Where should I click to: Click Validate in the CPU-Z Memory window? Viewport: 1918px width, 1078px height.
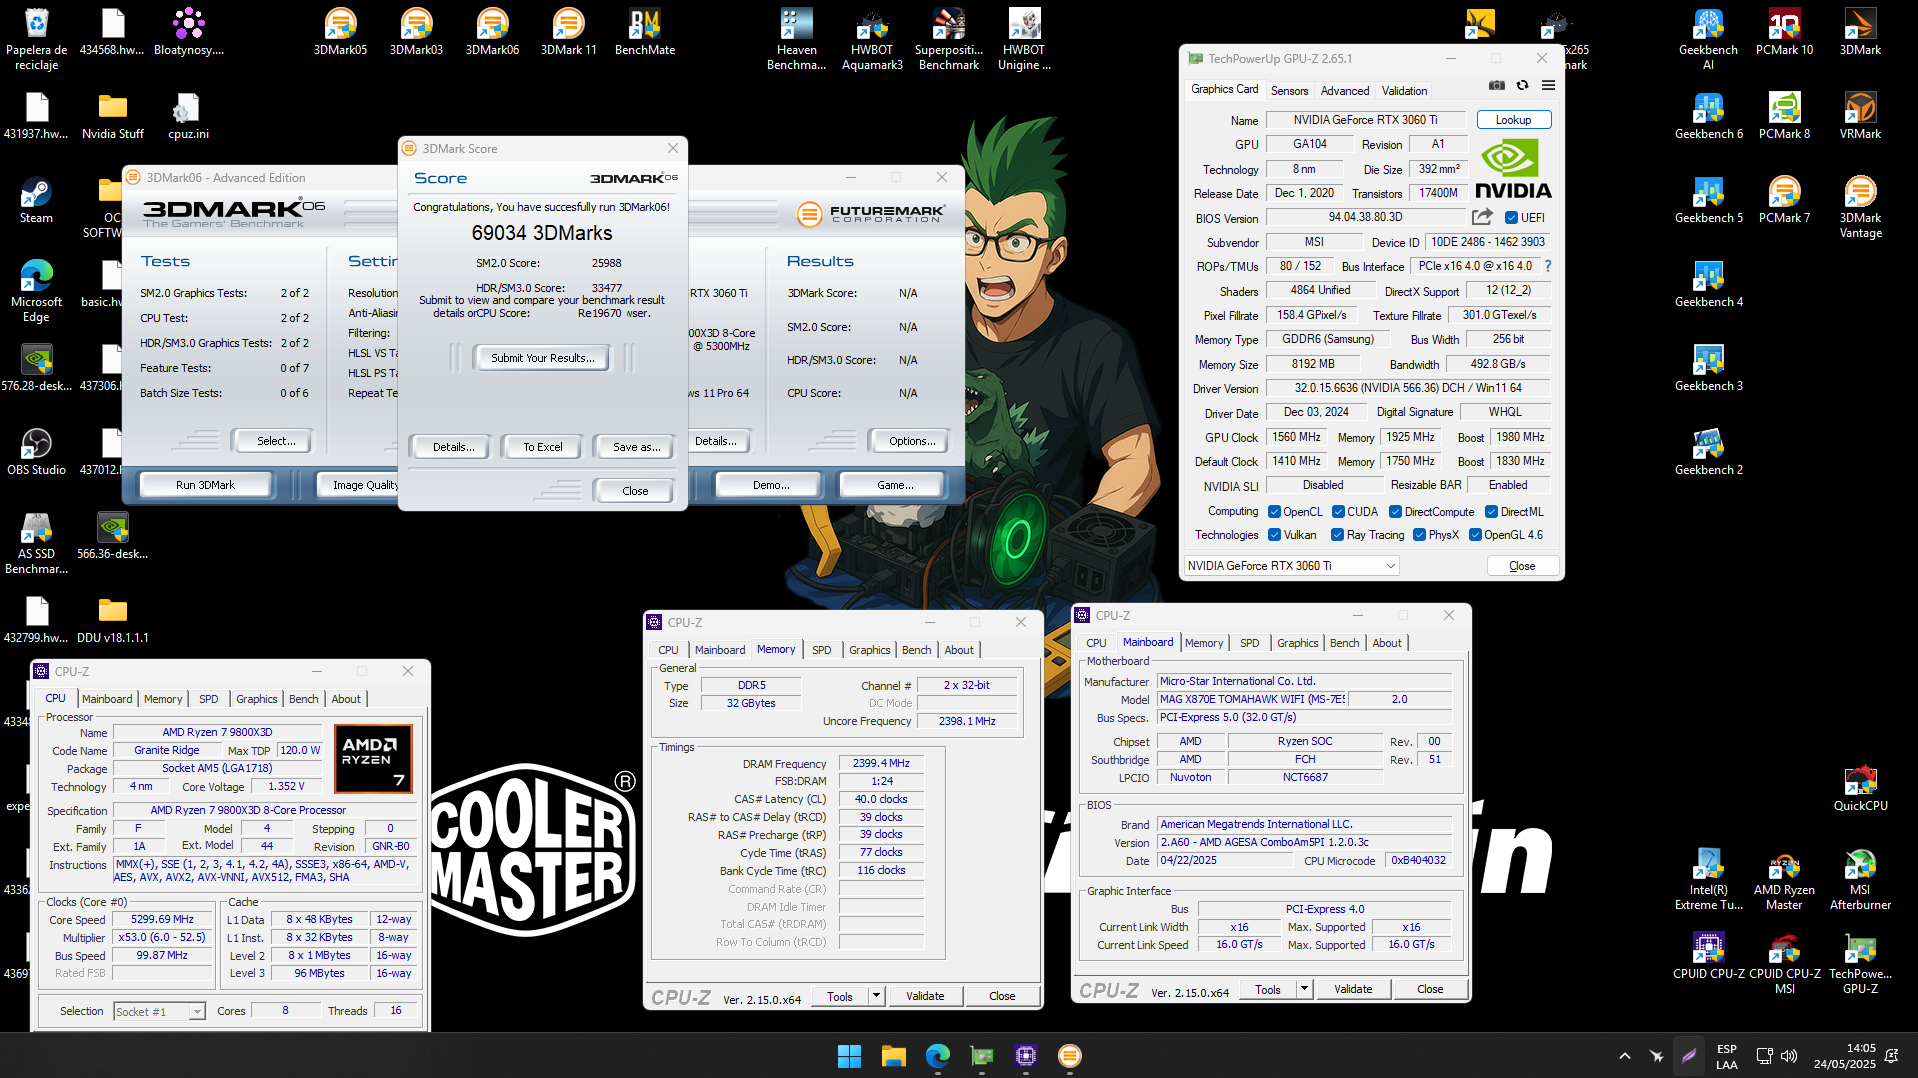925,996
